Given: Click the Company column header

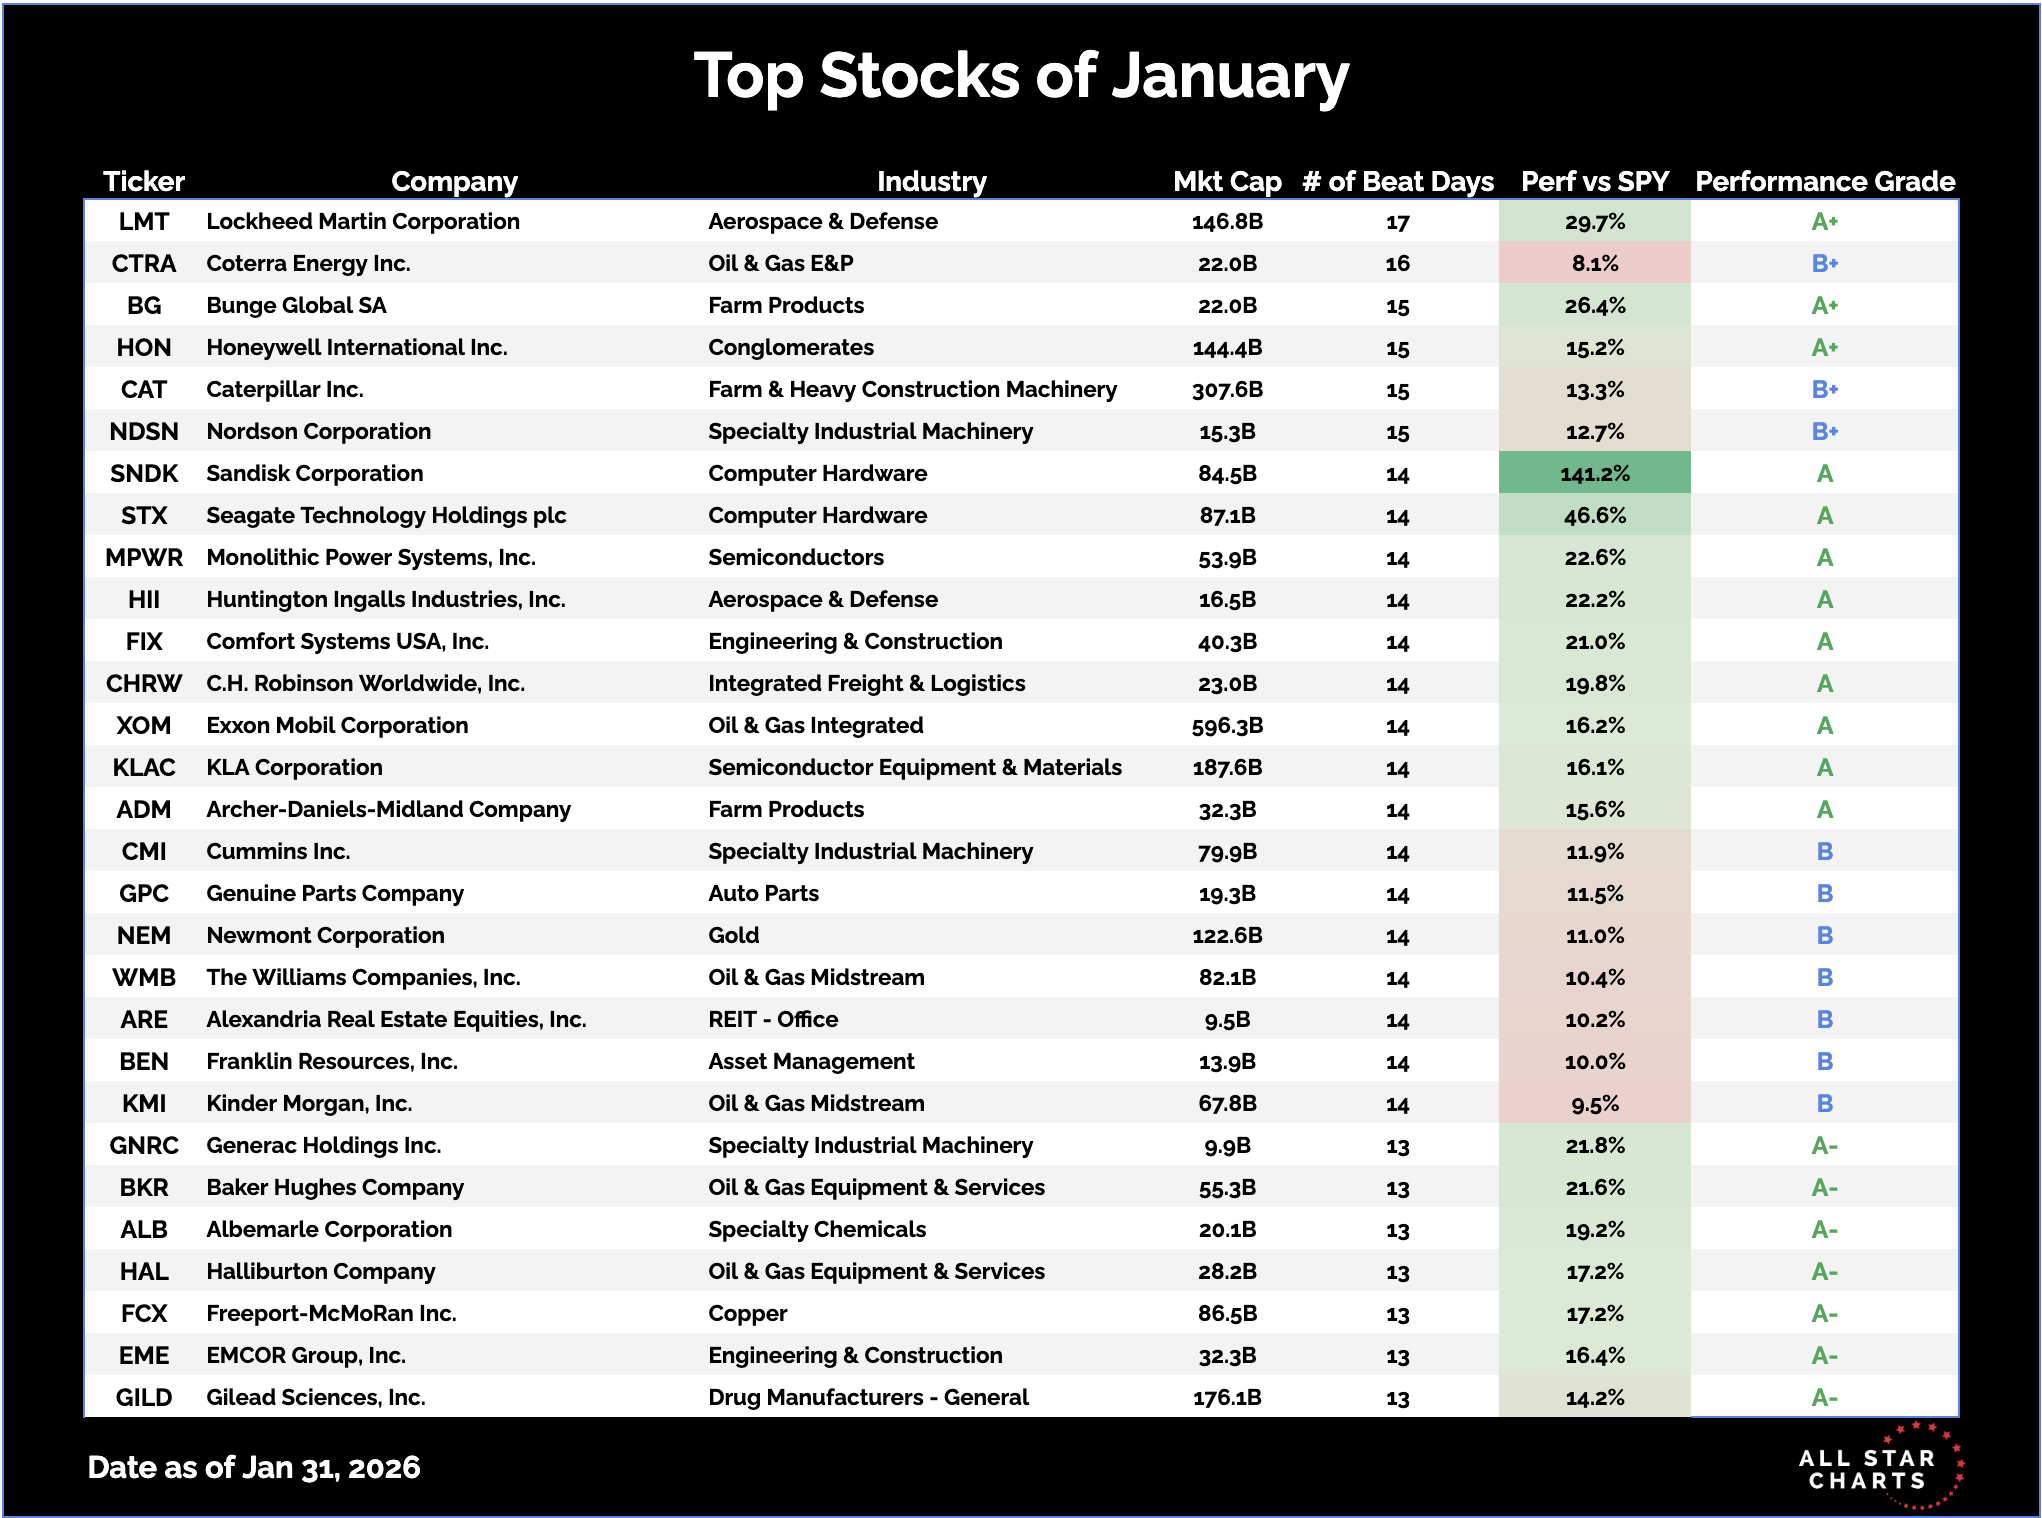Looking at the screenshot, I should tap(454, 181).
